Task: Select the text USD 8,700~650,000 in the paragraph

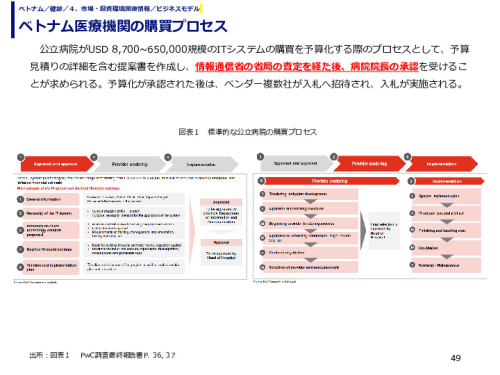Action: click(138, 49)
